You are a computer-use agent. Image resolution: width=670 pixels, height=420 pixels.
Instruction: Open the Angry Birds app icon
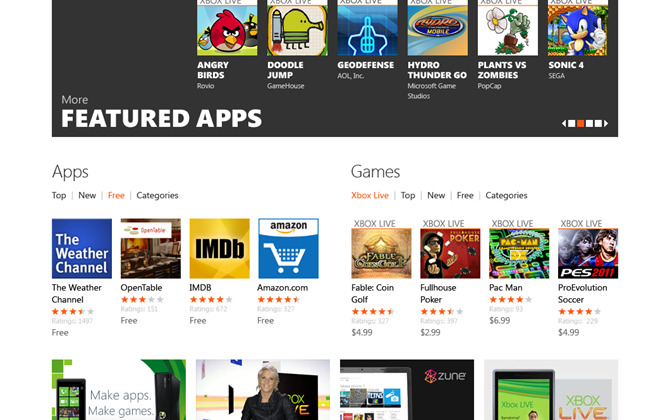coord(227,28)
